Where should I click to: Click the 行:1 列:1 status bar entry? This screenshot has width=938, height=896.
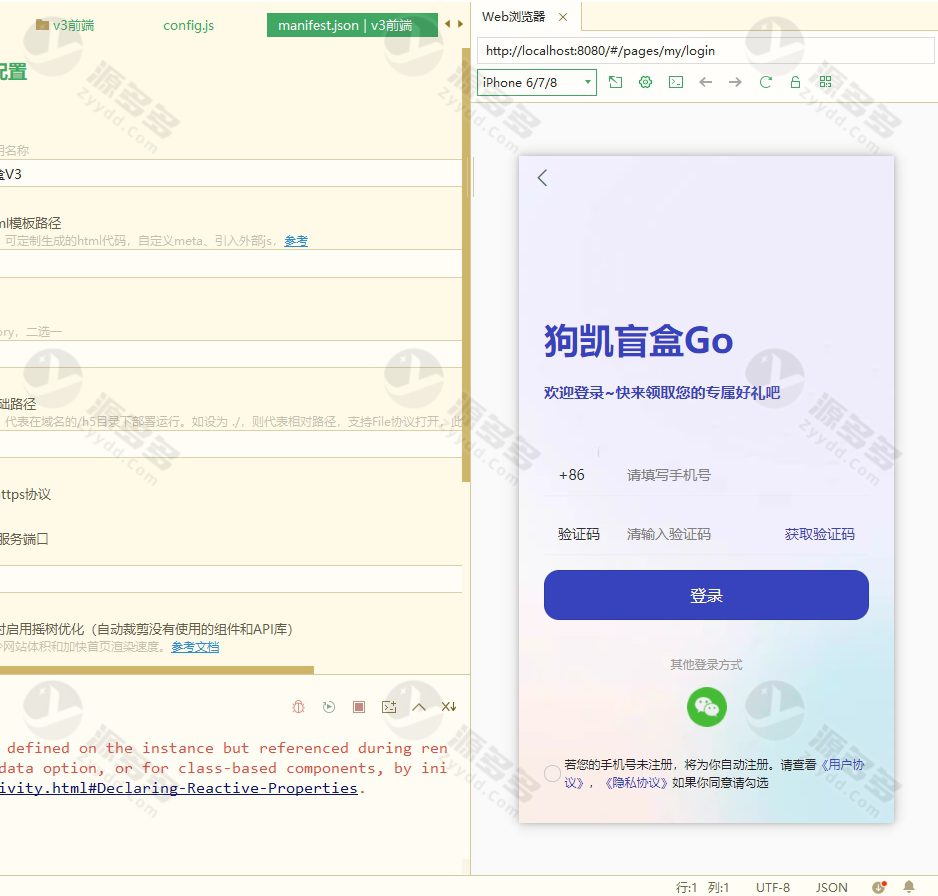pos(702,887)
